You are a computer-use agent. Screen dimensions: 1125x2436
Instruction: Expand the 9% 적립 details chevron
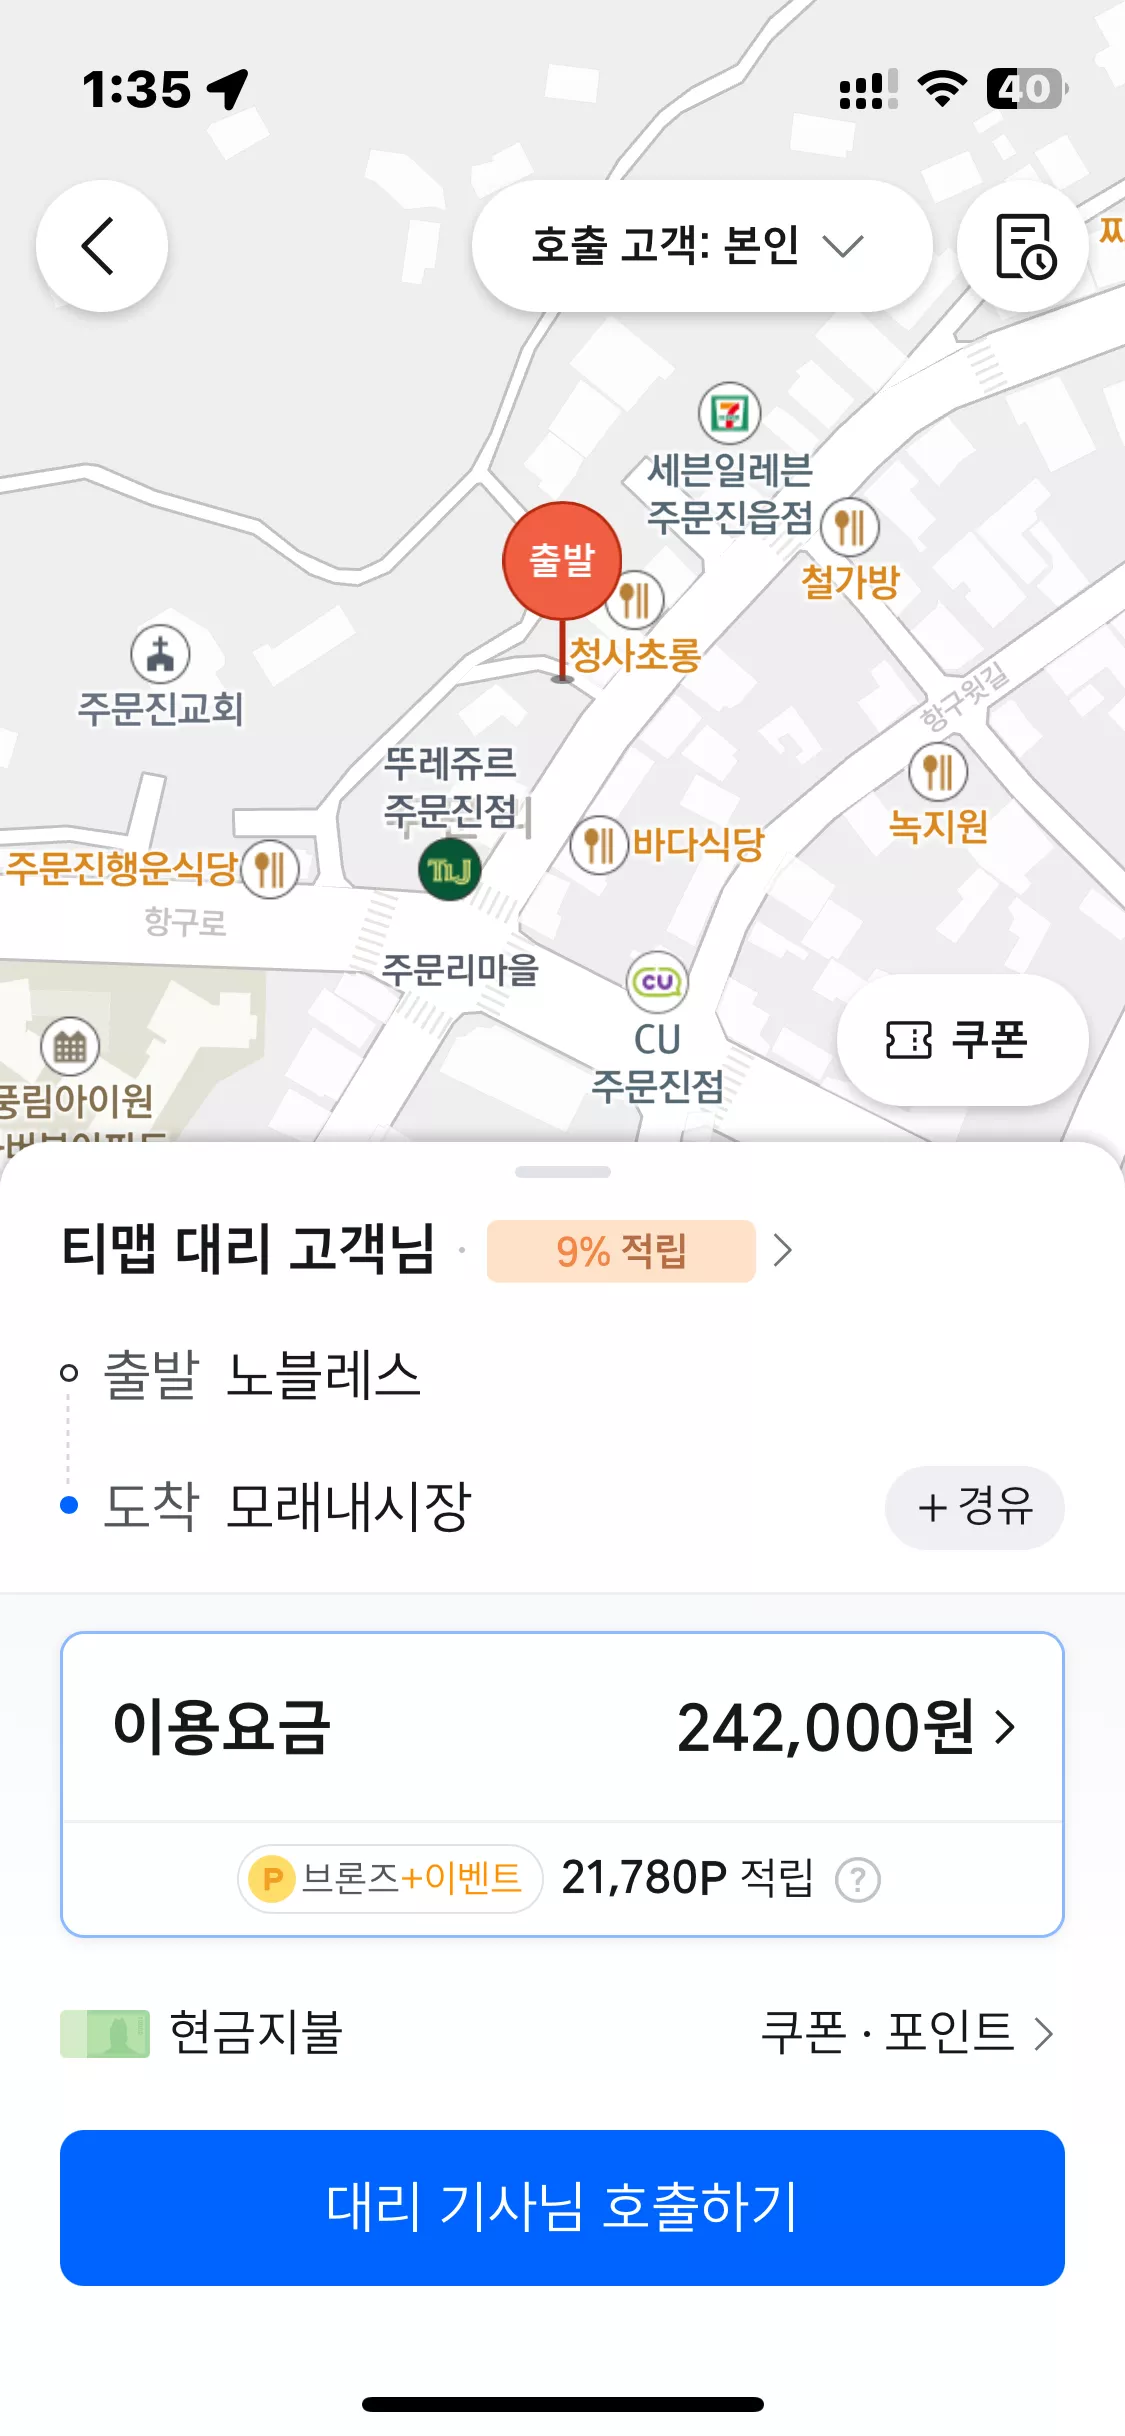pos(783,1250)
